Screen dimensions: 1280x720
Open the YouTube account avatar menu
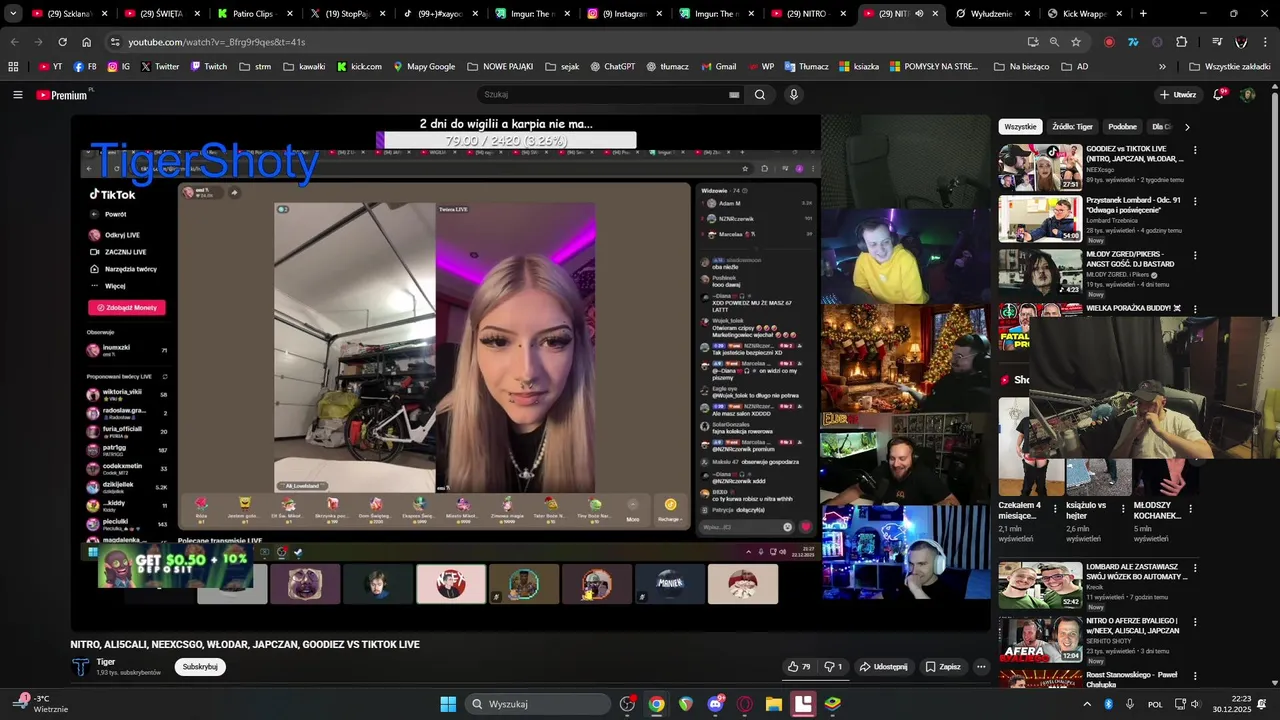(x=1247, y=95)
